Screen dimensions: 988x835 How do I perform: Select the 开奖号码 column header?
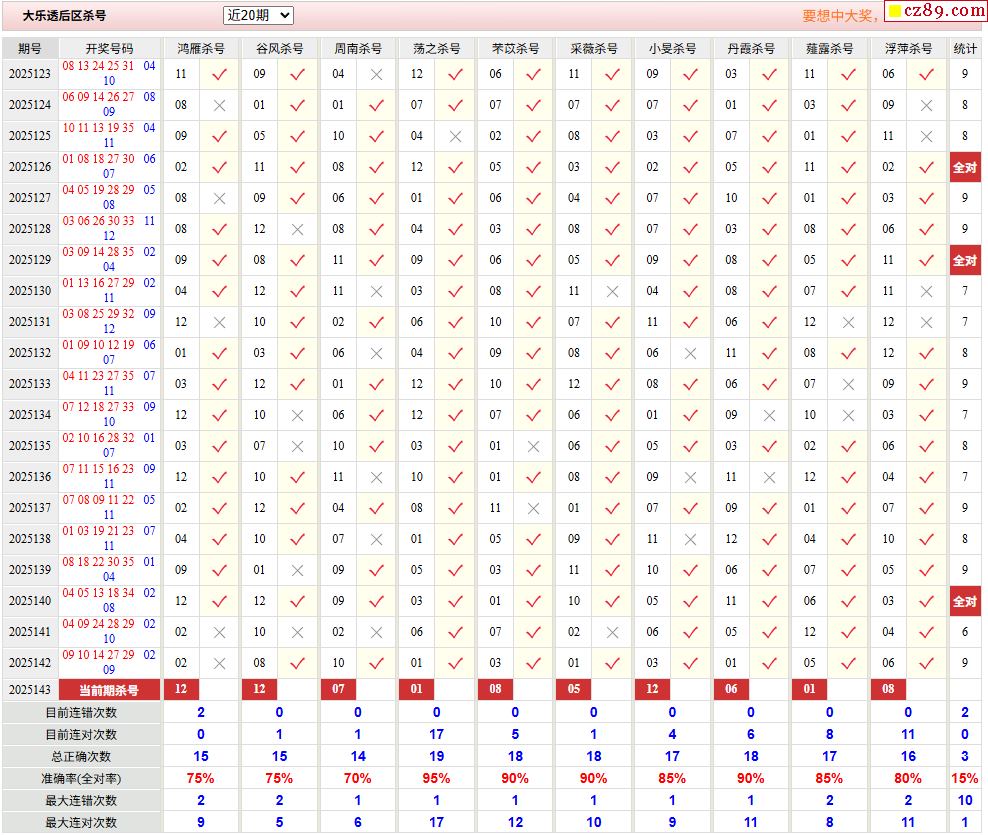109,48
